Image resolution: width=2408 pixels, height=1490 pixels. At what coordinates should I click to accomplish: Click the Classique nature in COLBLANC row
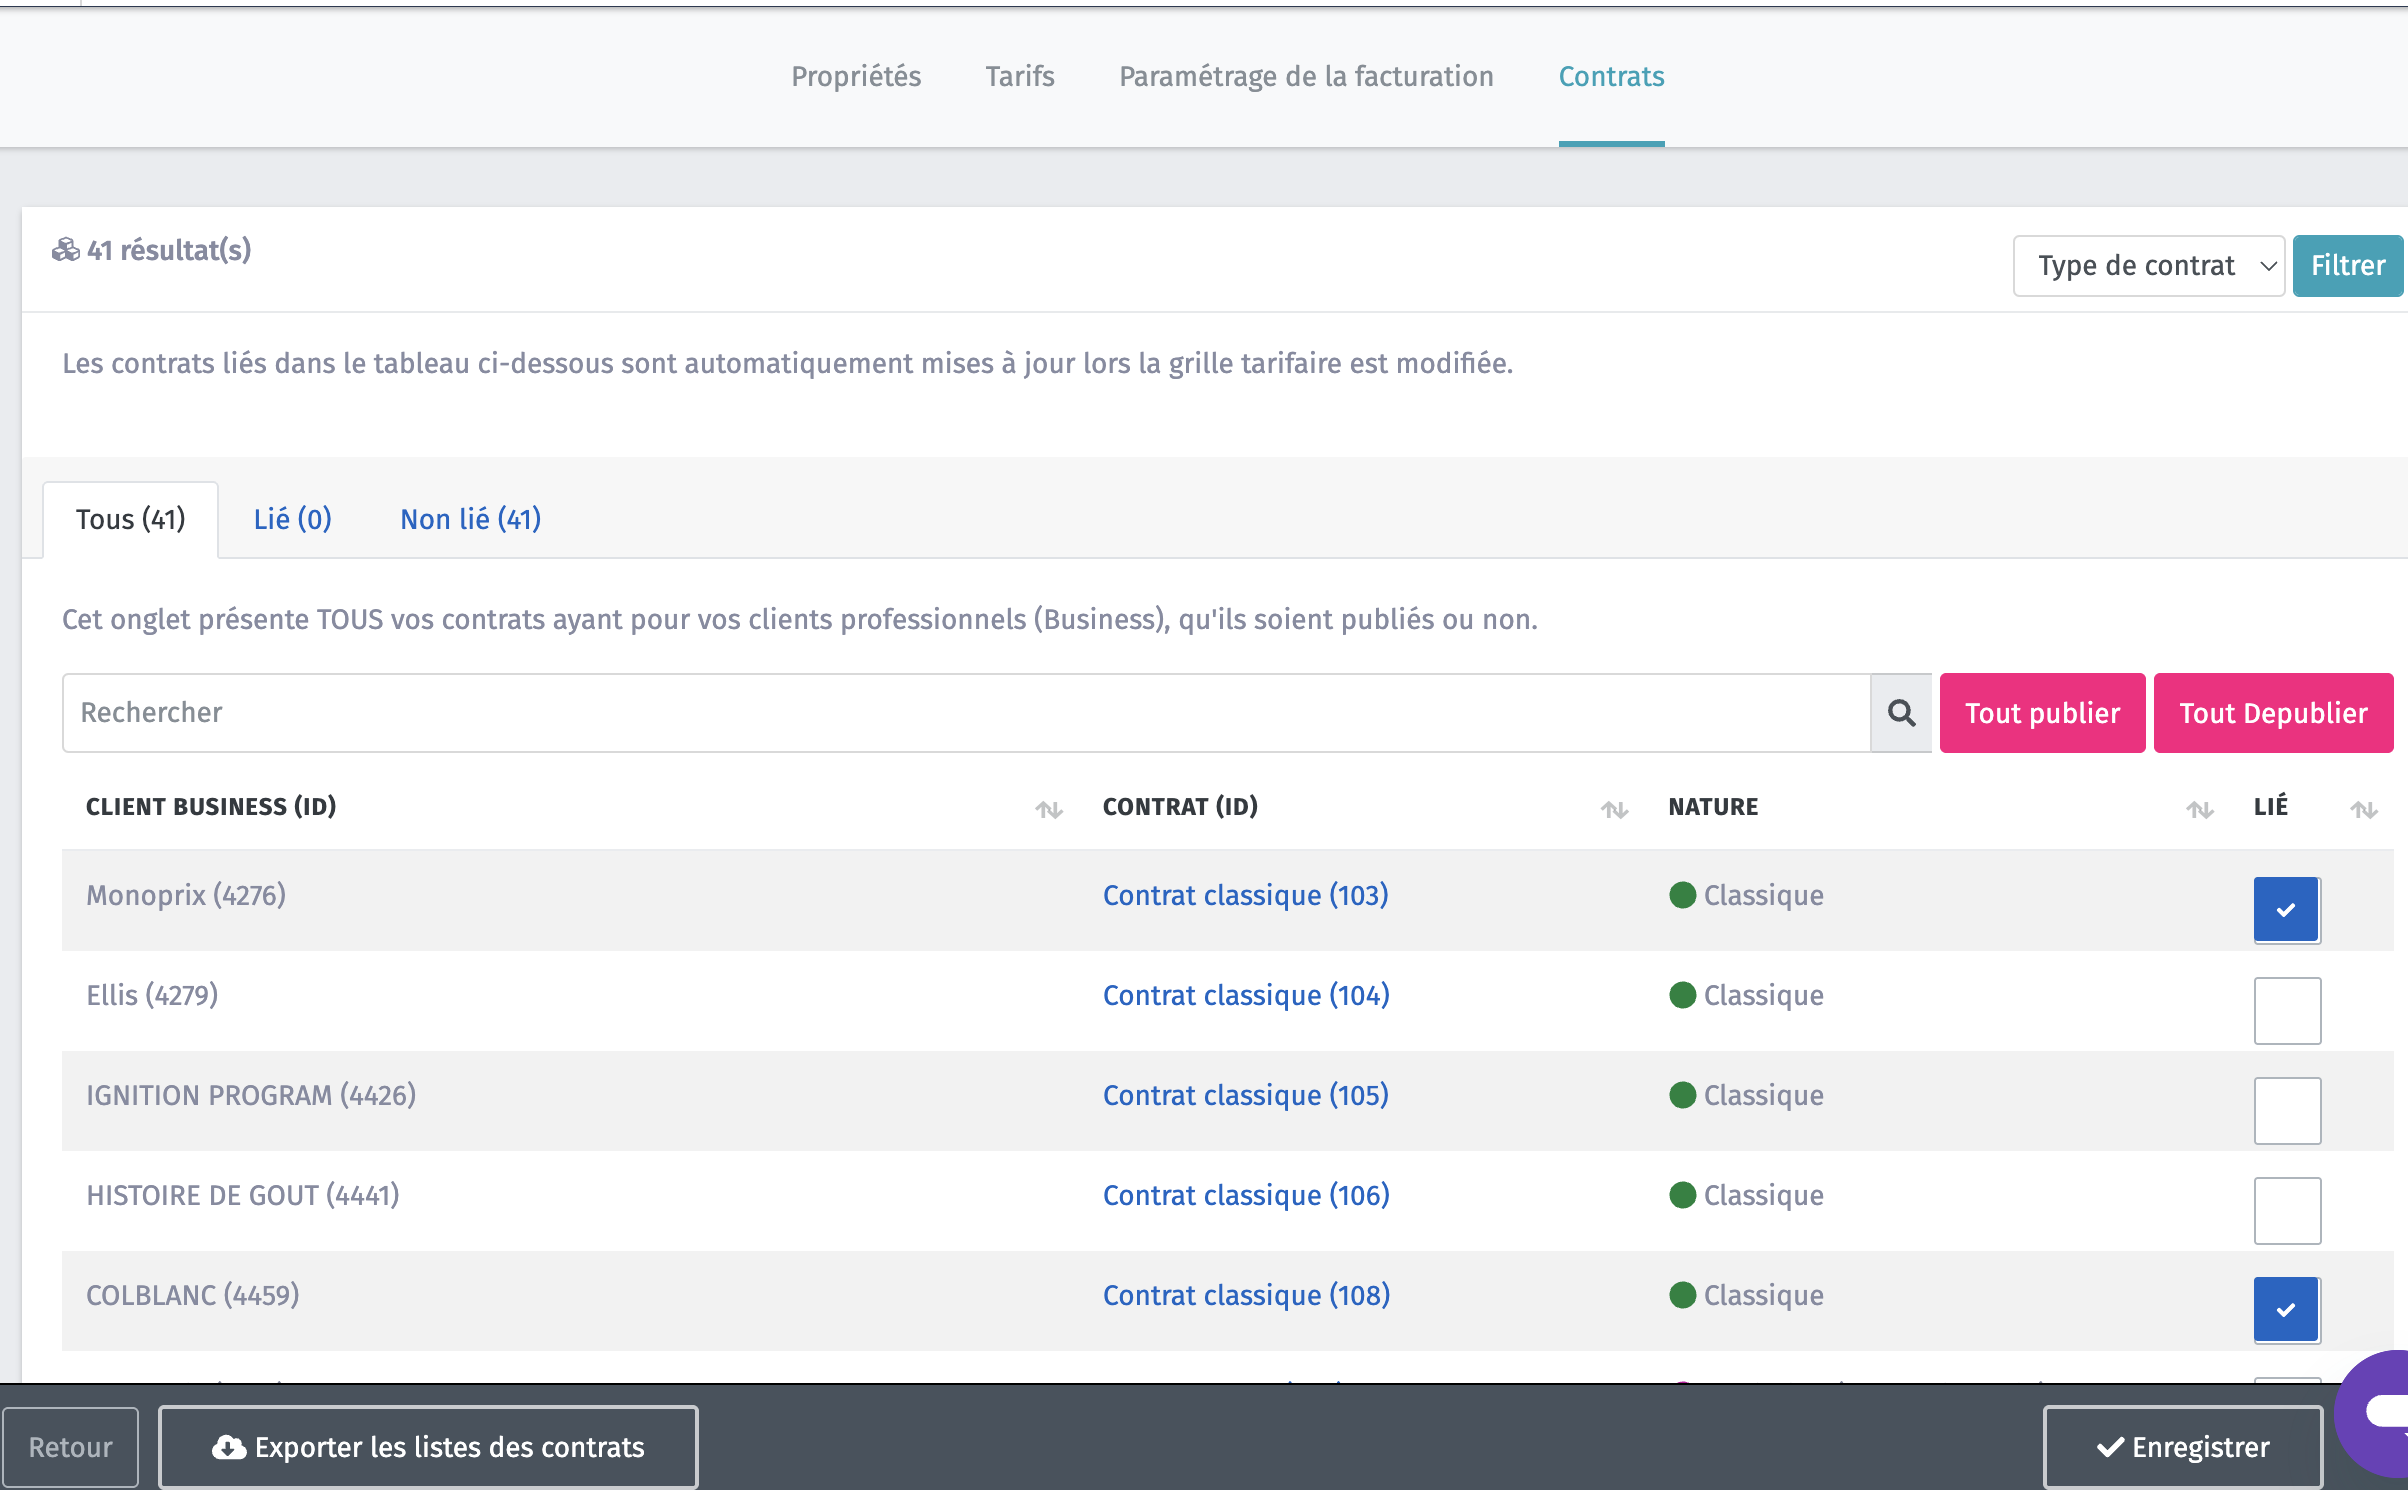(1763, 1296)
